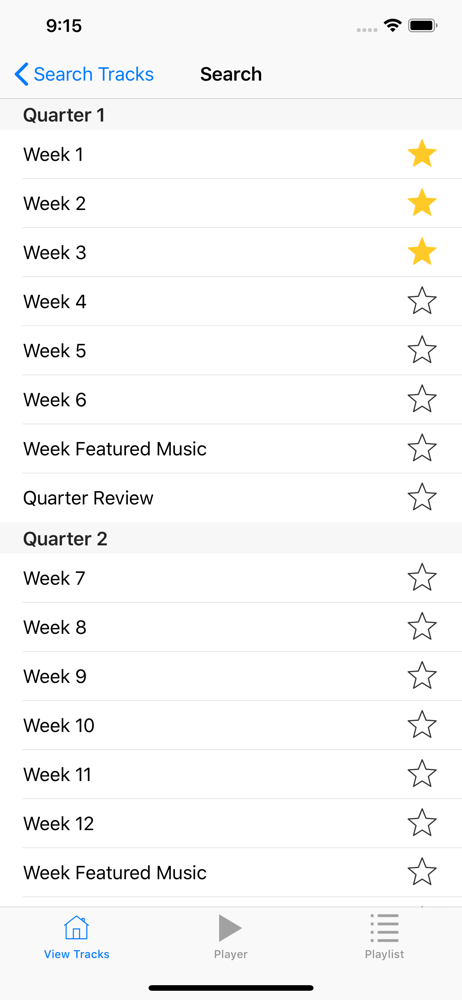Go back to Search Tracks
This screenshot has height=1000, width=462.
(x=84, y=74)
